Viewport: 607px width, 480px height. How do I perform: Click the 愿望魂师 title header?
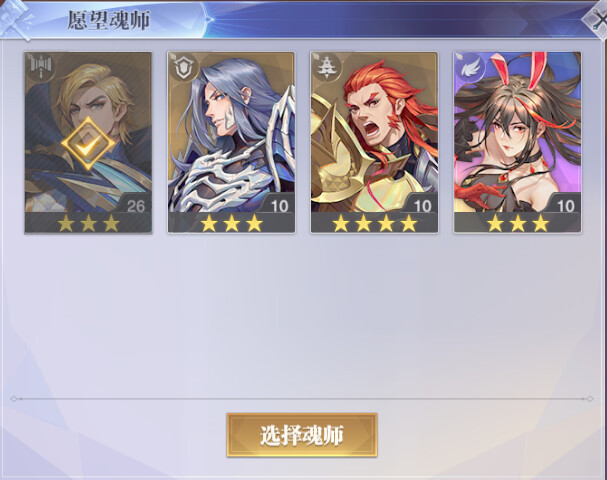tap(108, 20)
